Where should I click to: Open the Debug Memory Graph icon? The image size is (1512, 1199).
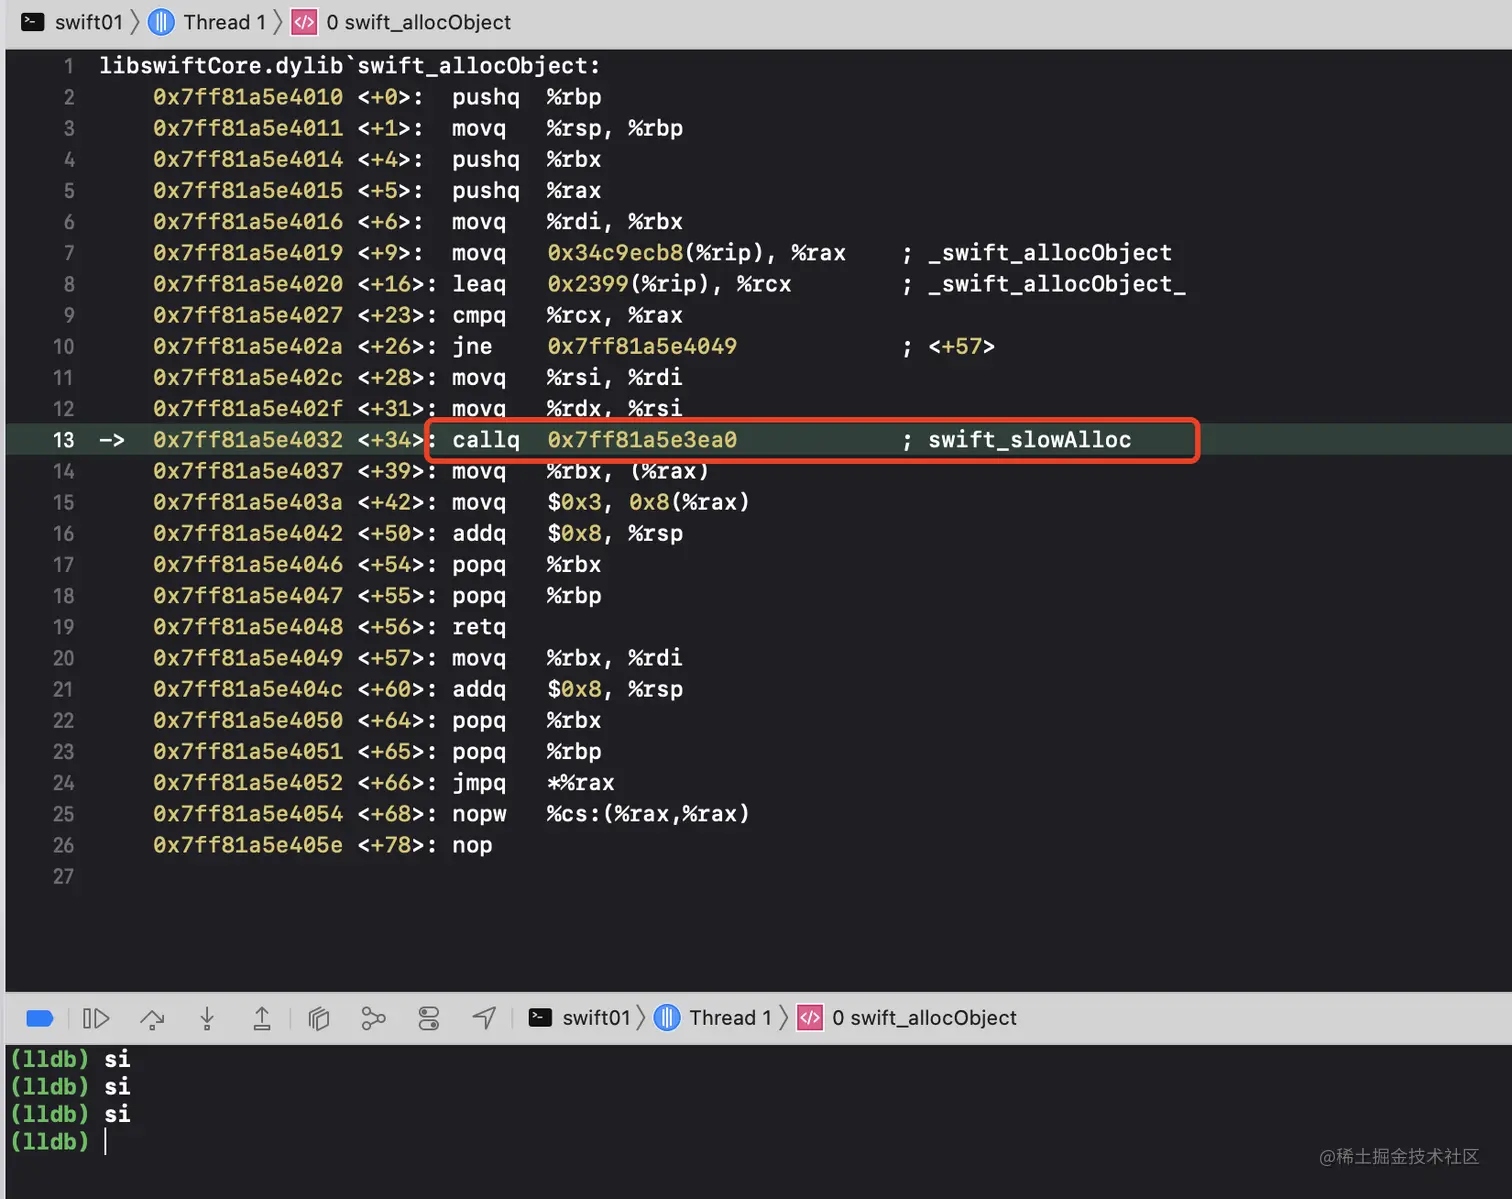coord(373,1018)
